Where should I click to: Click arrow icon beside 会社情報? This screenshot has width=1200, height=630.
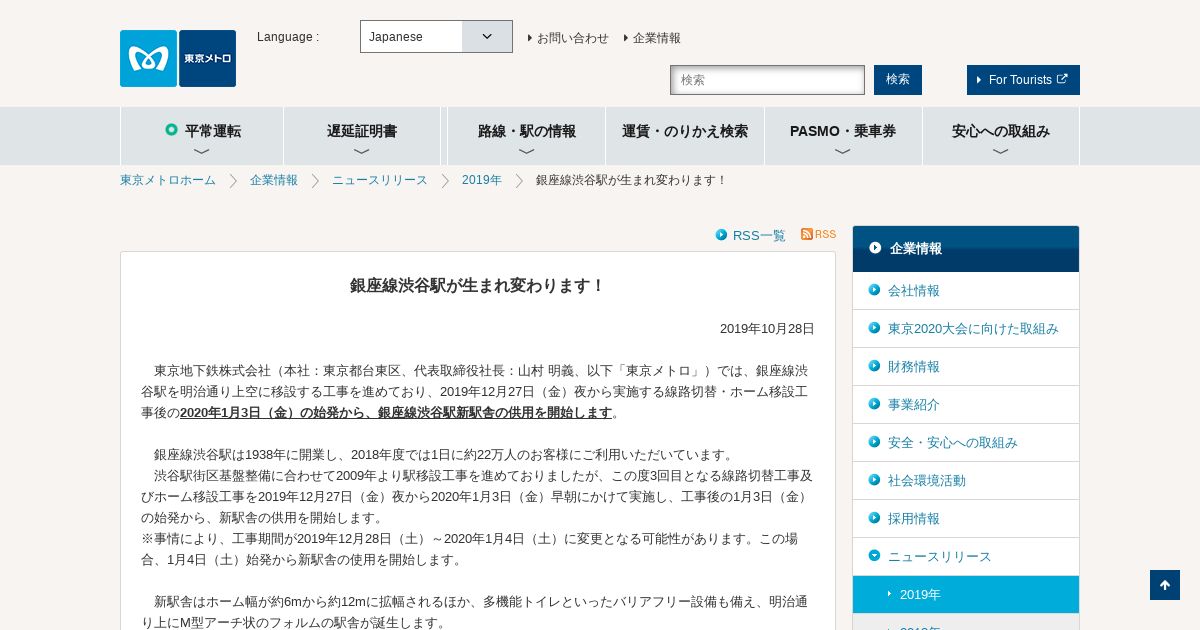click(875, 290)
